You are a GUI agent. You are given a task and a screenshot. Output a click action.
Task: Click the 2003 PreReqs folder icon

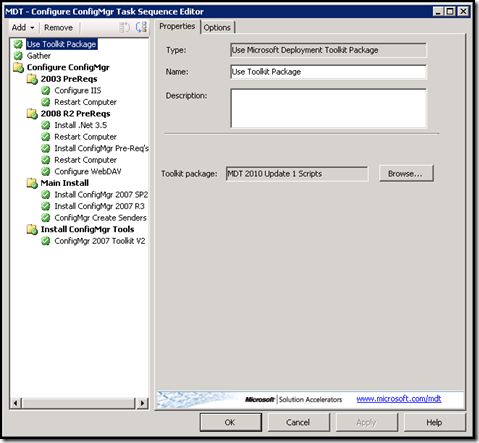click(32, 79)
